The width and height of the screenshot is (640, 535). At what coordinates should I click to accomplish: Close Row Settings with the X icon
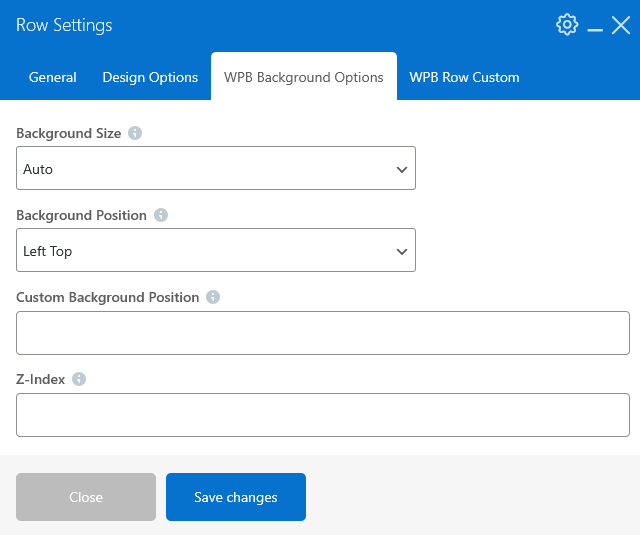621,25
